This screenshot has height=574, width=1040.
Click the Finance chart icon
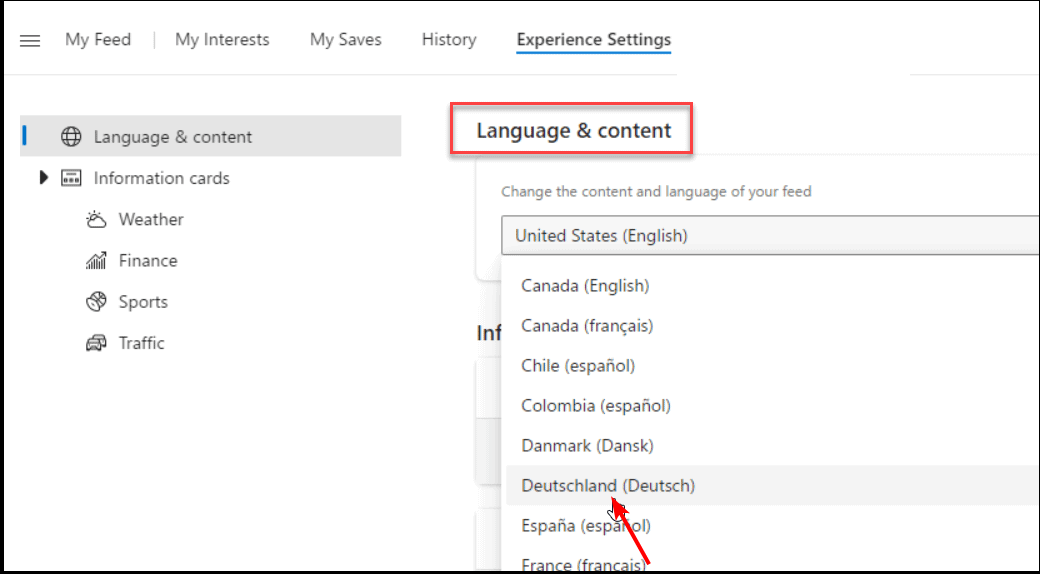click(x=96, y=261)
